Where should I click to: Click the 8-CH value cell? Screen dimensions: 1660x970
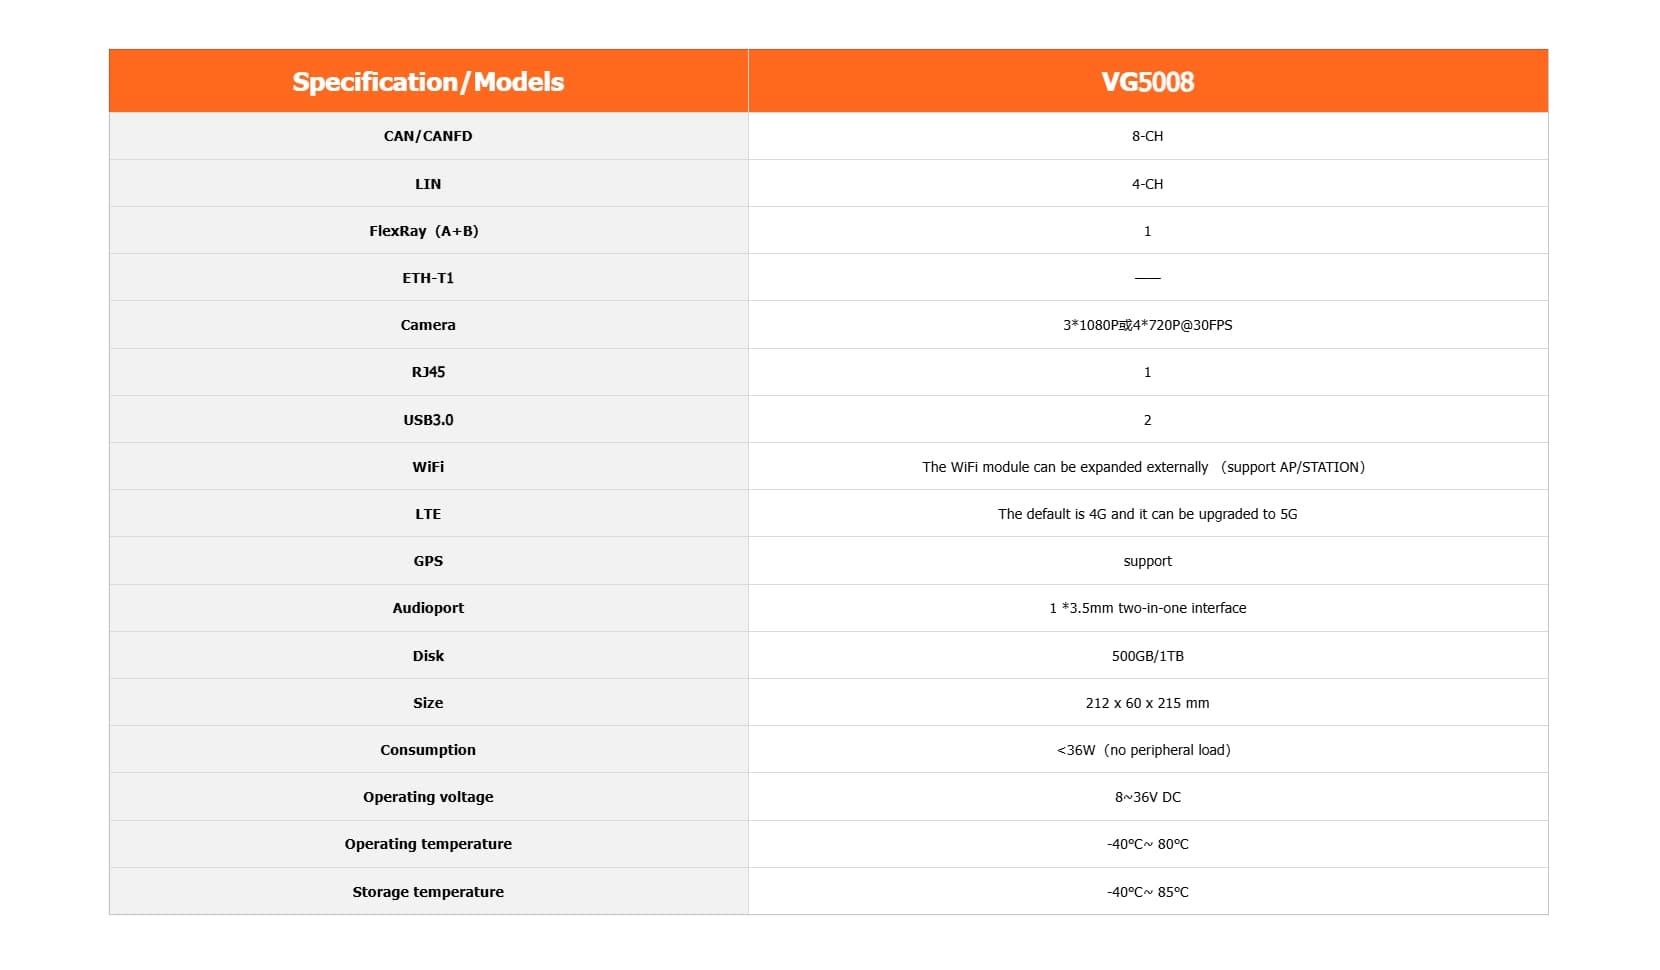tap(1147, 136)
